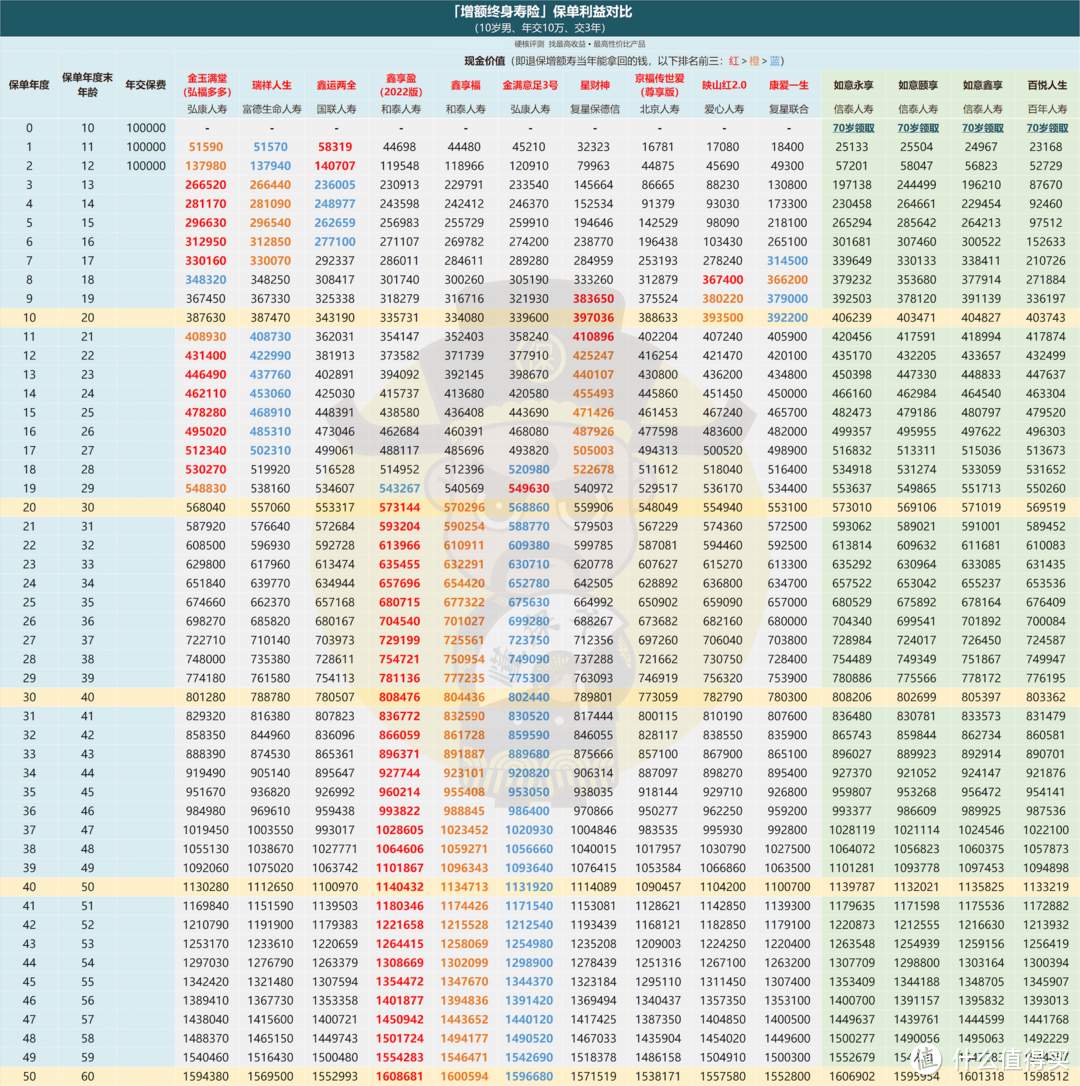Click the 金玉满堂(弘福多多) product header

[207, 85]
